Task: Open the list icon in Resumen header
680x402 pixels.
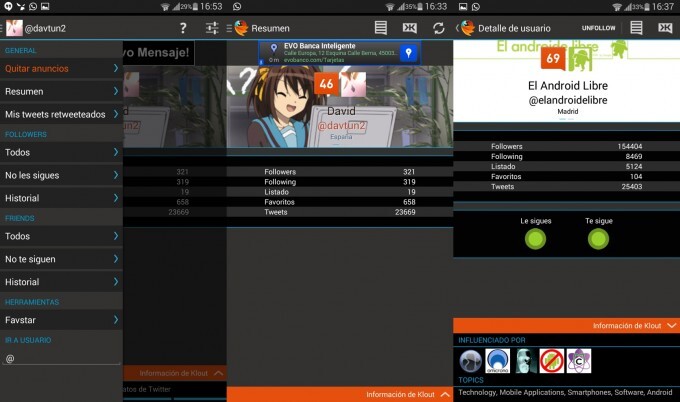Action: tap(381, 28)
